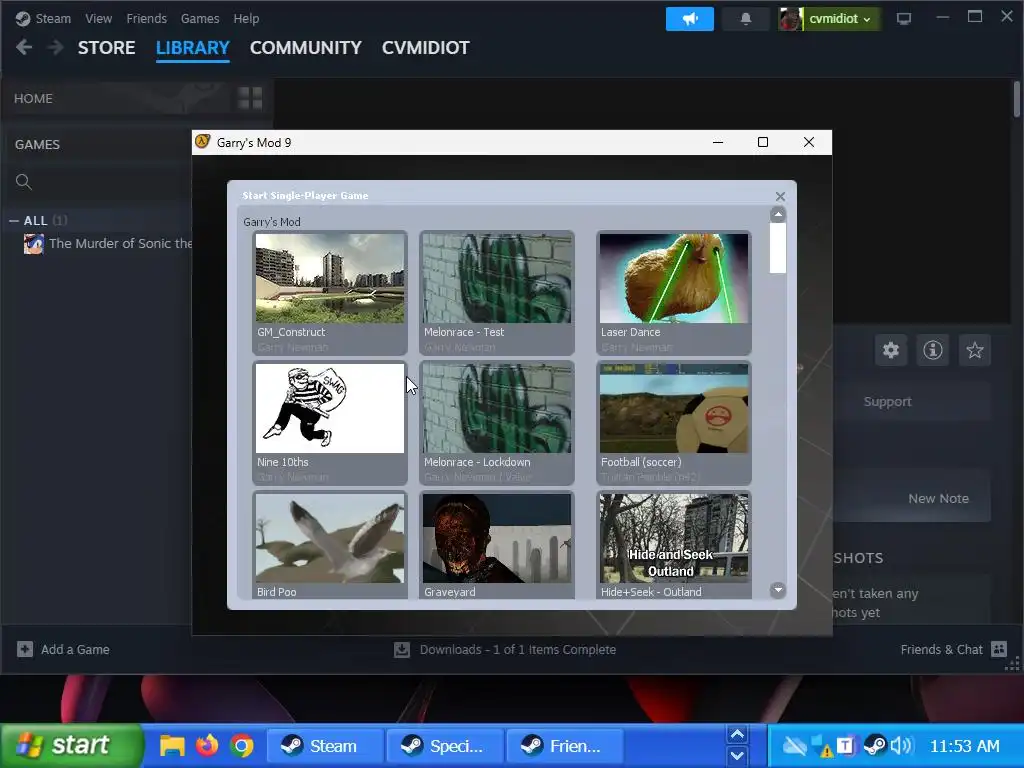Screen dimensions: 1024x768
Task: Go forward with the Steam forward arrow
Action: click(56, 47)
